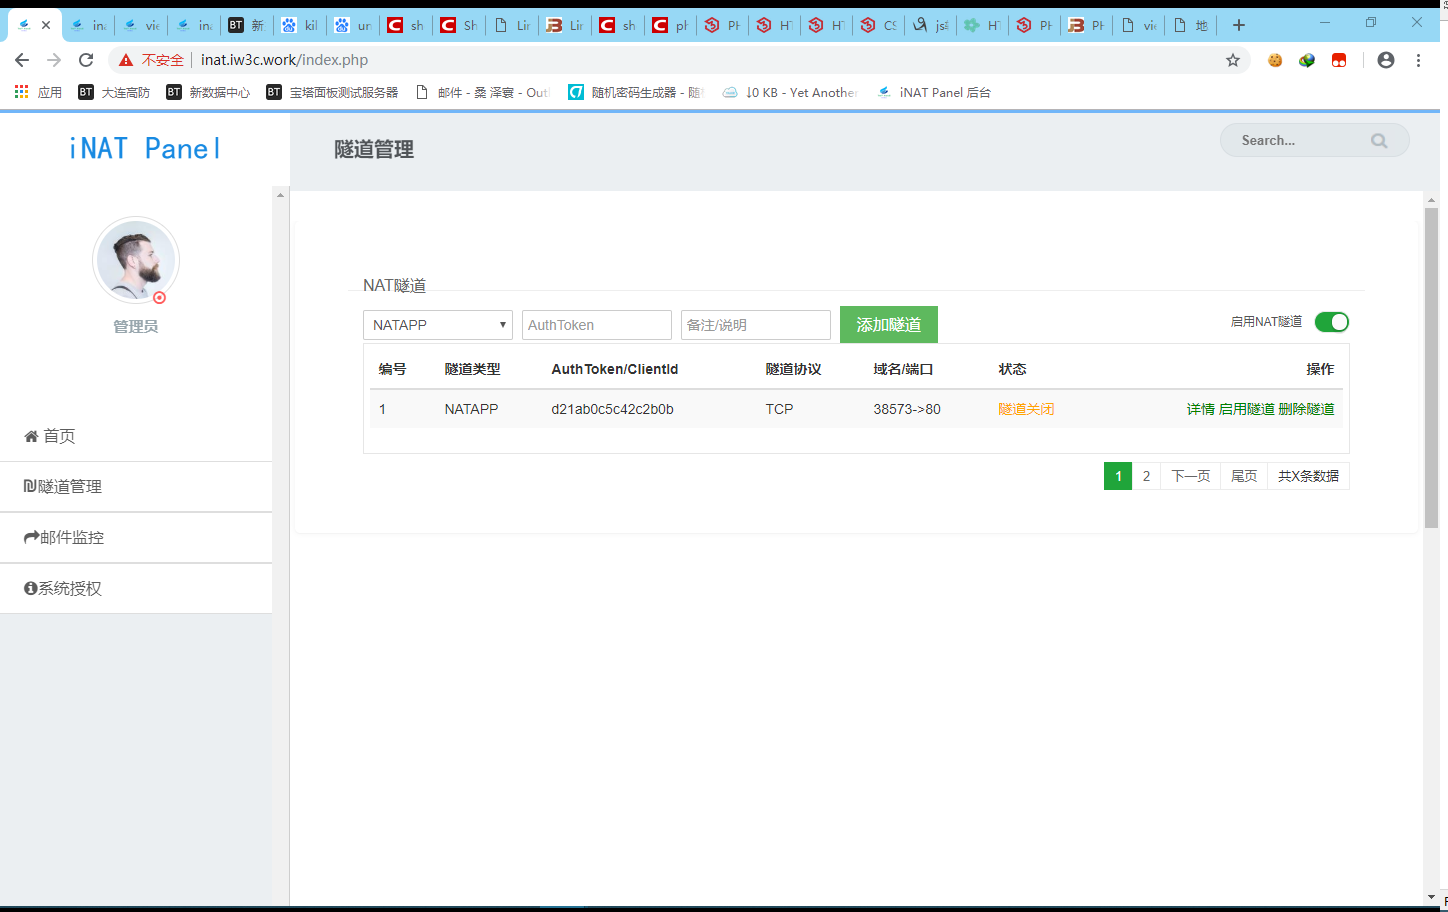Focus the 备注/说明 input field
1448x912 pixels.
[756, 325]
